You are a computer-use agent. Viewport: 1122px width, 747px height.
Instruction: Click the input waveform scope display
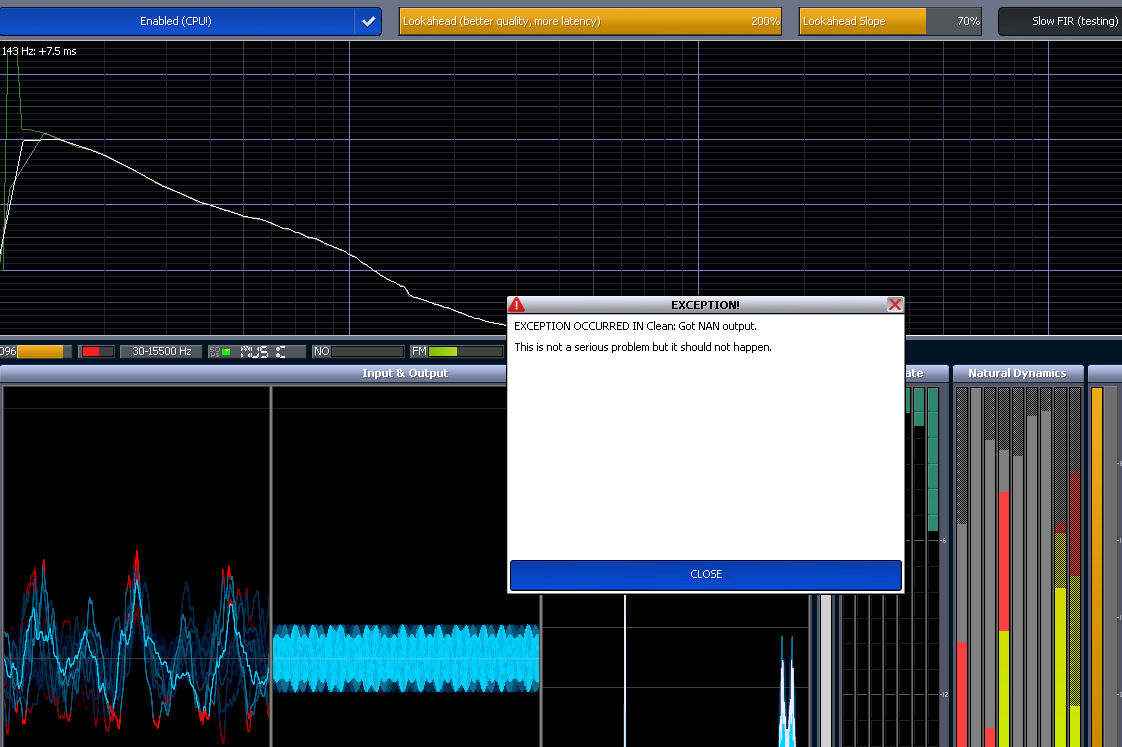coord(136,567)
